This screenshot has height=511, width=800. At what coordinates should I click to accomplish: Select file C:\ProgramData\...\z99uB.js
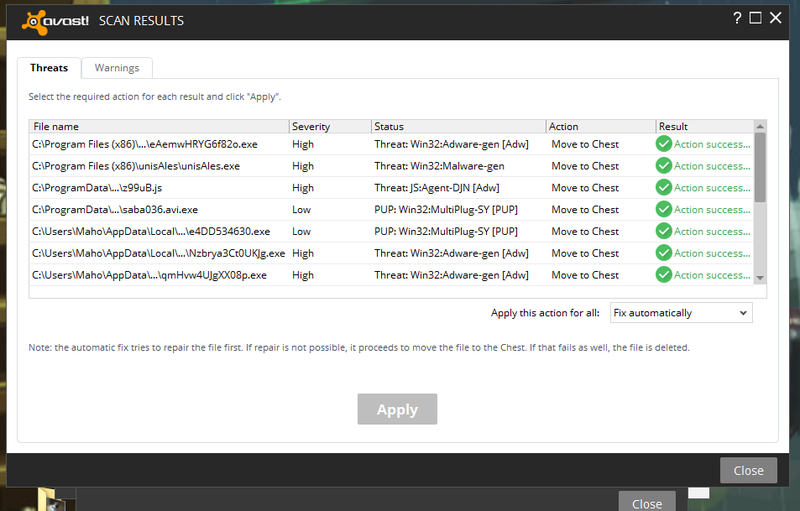(x=97, y=188)
